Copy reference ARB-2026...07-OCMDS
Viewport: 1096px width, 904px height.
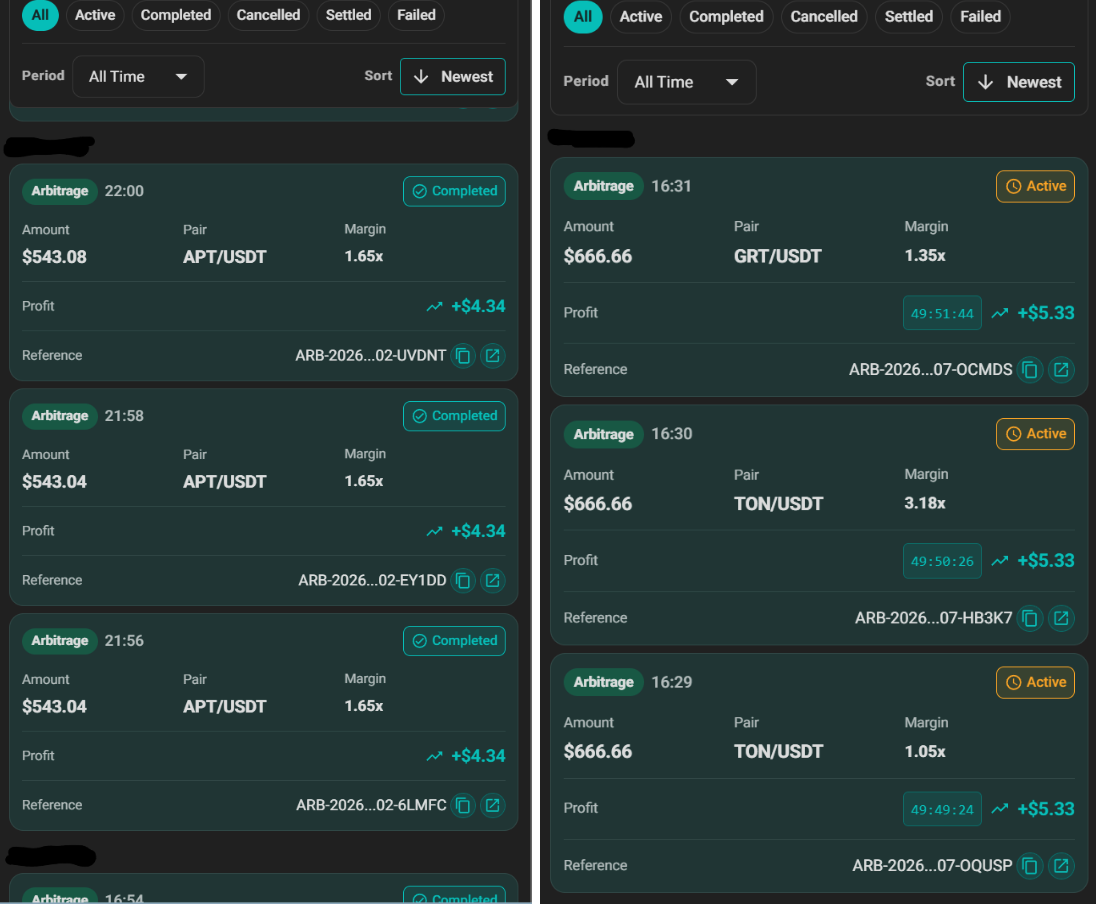click(1030, 369)
